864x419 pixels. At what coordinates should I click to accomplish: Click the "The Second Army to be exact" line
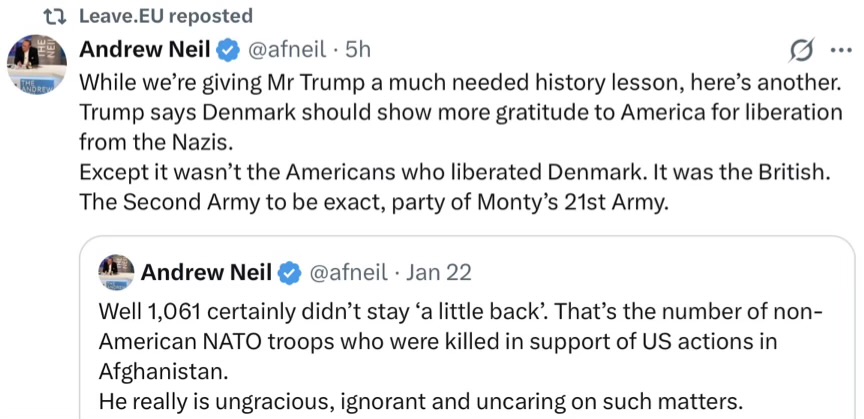(372, 201)
